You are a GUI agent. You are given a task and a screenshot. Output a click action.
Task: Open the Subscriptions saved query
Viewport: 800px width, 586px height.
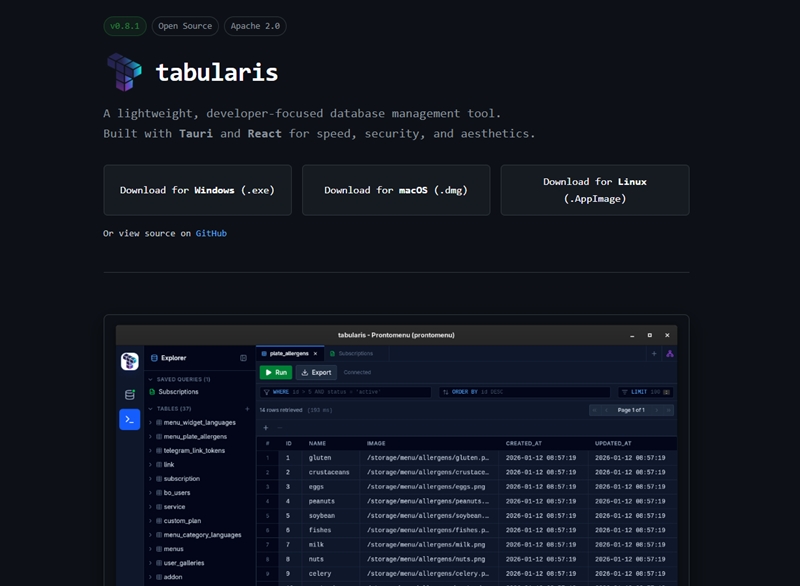pos(178,392)
